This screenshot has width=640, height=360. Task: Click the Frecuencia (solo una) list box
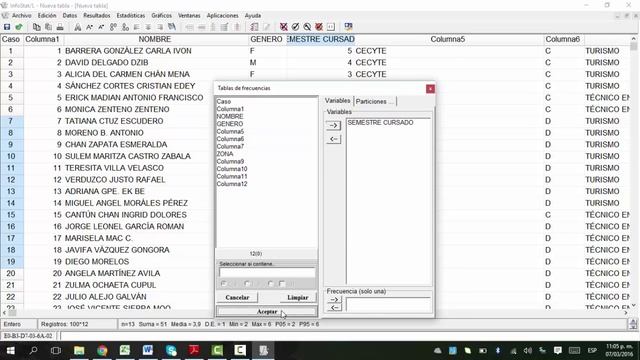(388, 304)
